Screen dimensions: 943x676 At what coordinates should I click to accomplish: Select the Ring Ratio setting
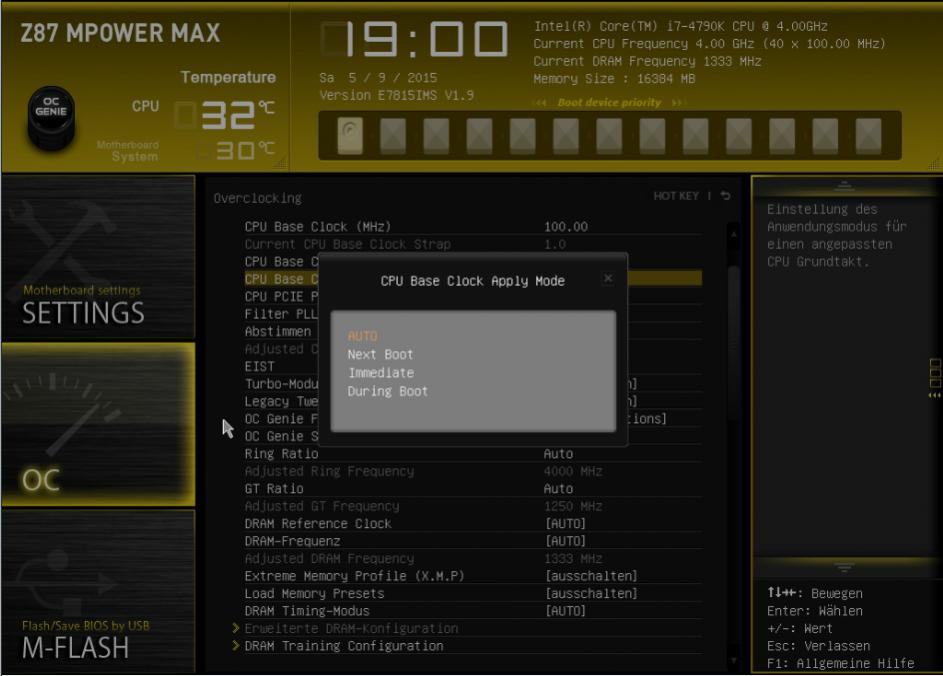pyautogui.click(x=281, y=454)
